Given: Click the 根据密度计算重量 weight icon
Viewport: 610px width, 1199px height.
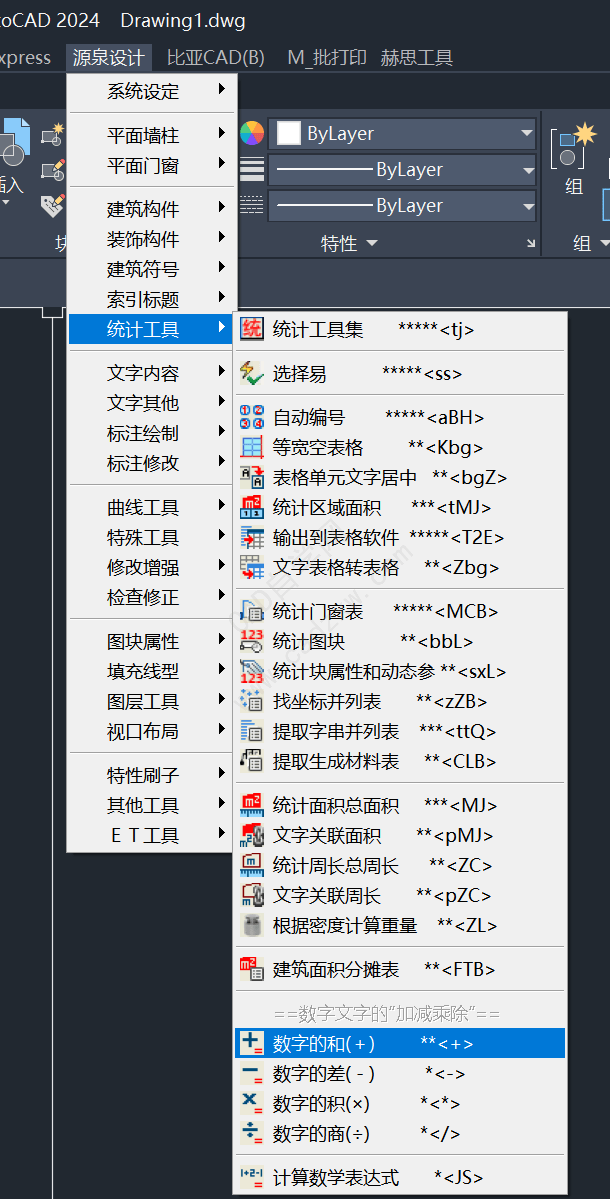Looking at the screenshot, I should (252, 925).
